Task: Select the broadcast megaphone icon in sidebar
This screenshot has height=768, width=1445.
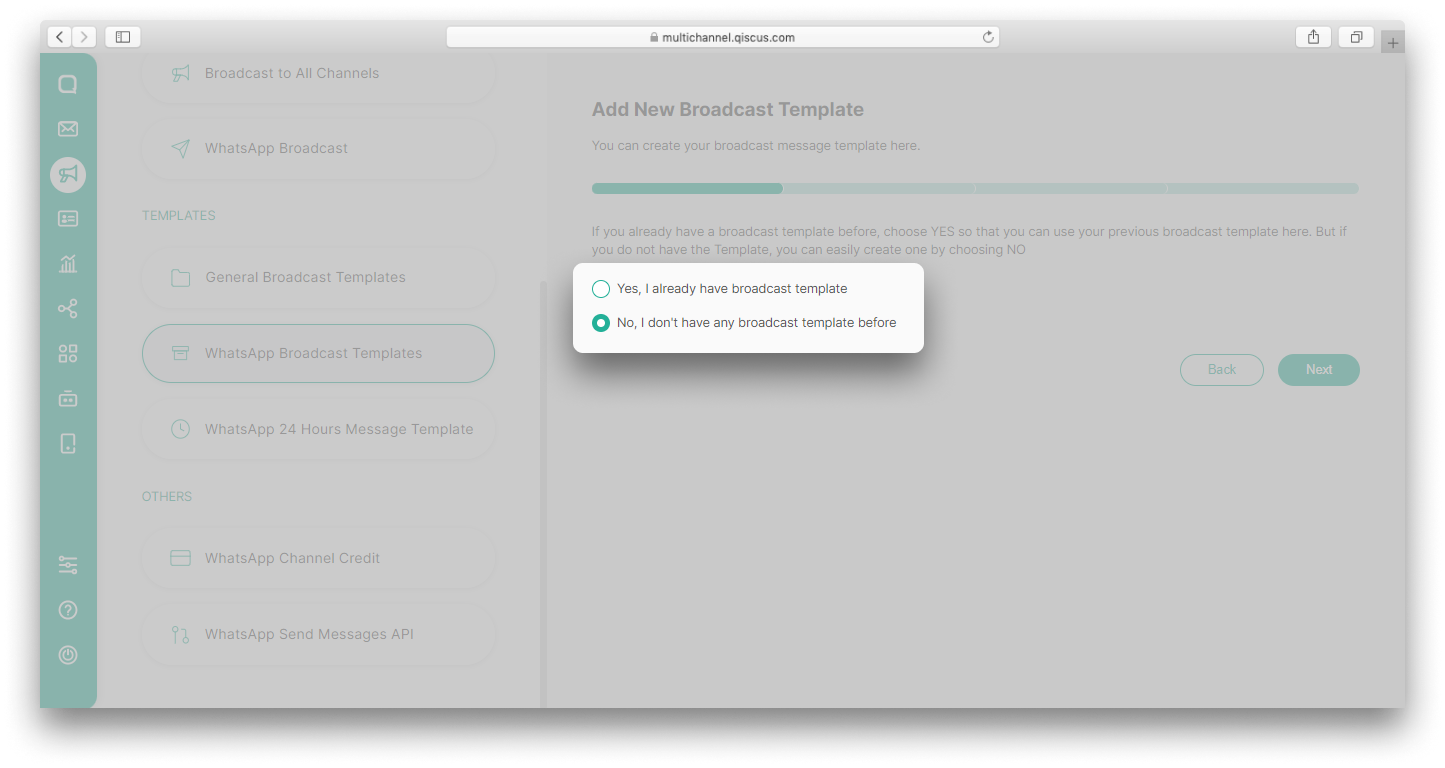Action: [68, 175]
